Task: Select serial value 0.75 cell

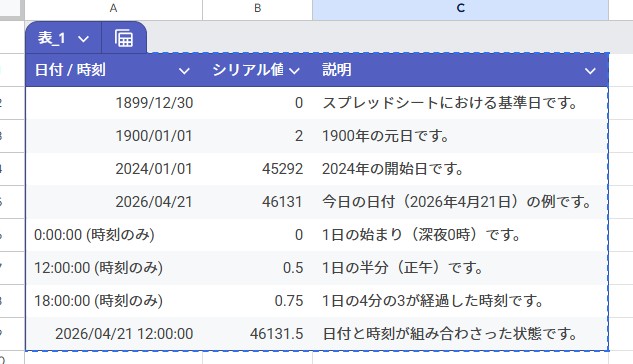Action: point(258,301)
